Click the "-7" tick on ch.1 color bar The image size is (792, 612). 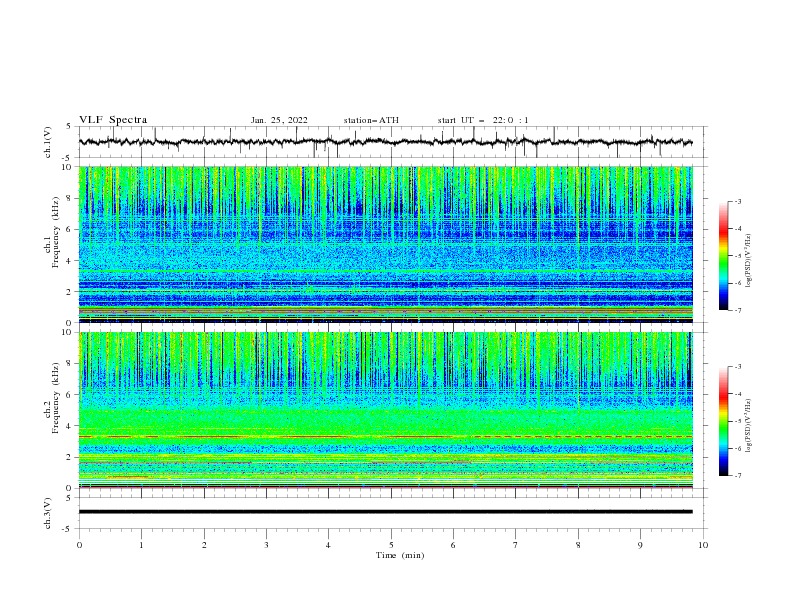pos(738,310)
